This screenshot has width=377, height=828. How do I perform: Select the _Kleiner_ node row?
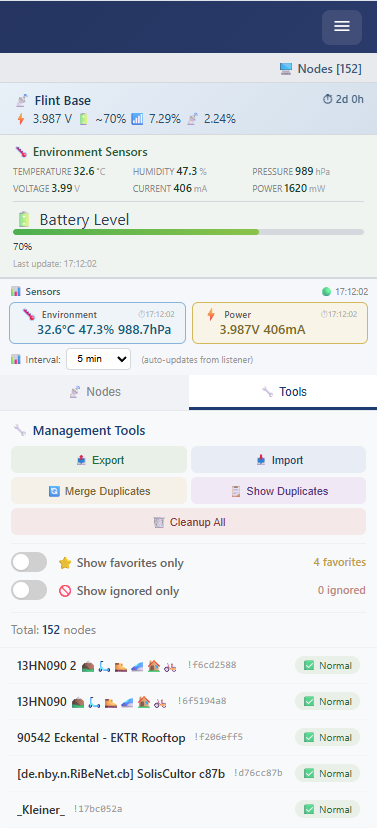pos(188,810)
